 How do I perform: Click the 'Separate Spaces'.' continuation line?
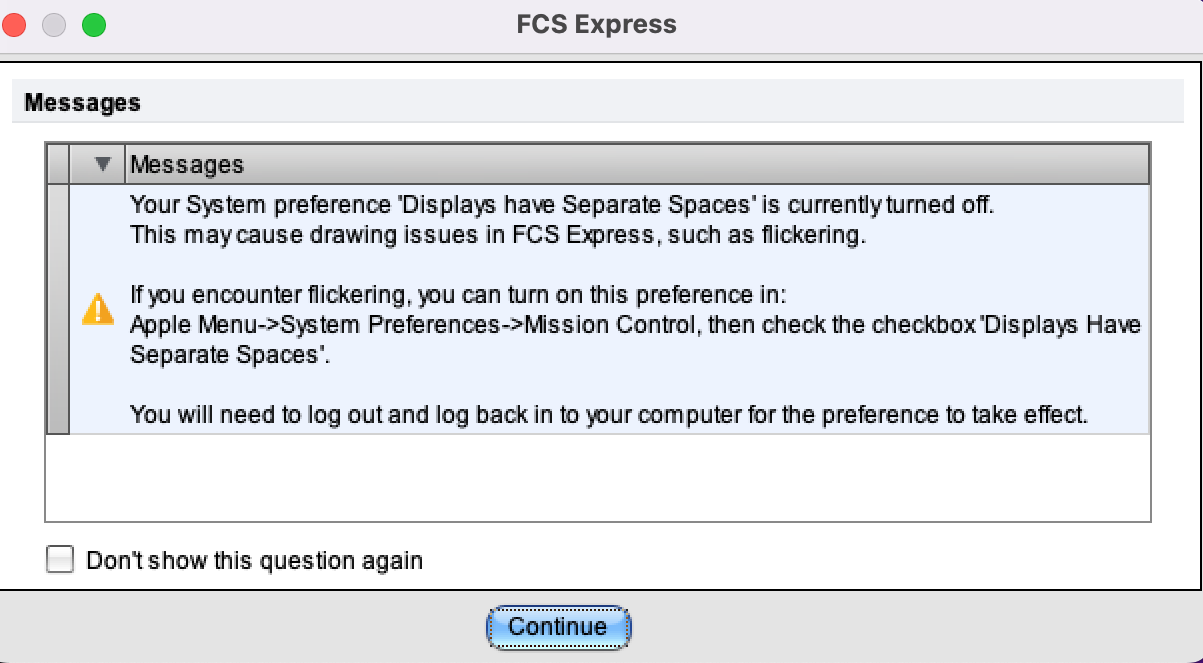[x=231, y=355]
